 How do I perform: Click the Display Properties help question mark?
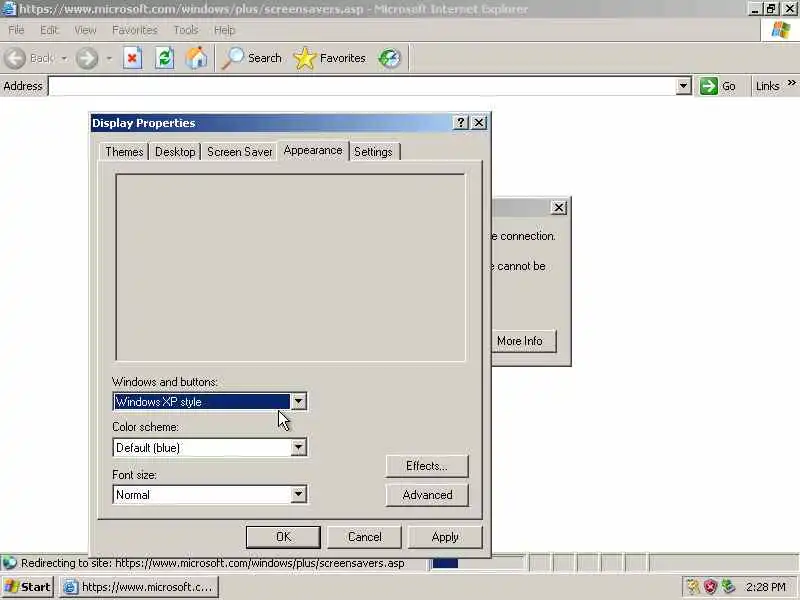point(460,122)
